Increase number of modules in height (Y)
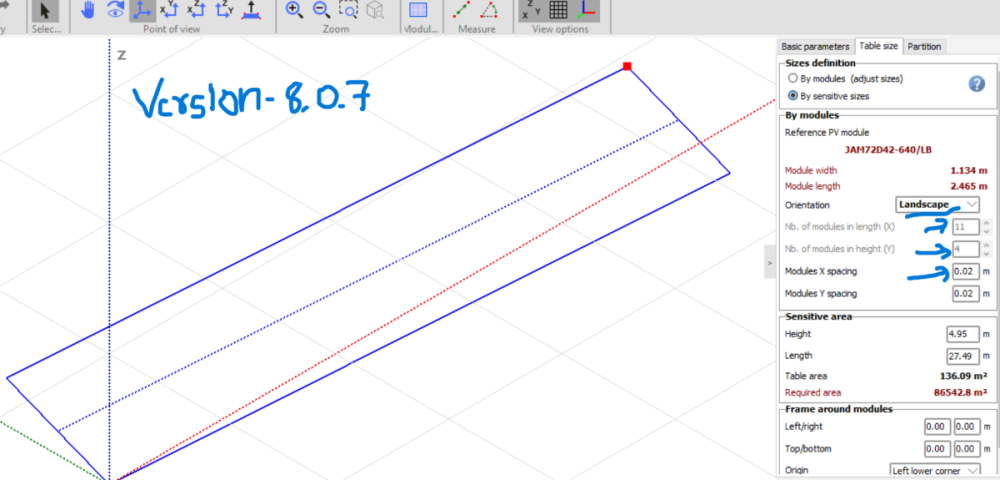This screenshot has width=1000, height=480. [987, 245]
